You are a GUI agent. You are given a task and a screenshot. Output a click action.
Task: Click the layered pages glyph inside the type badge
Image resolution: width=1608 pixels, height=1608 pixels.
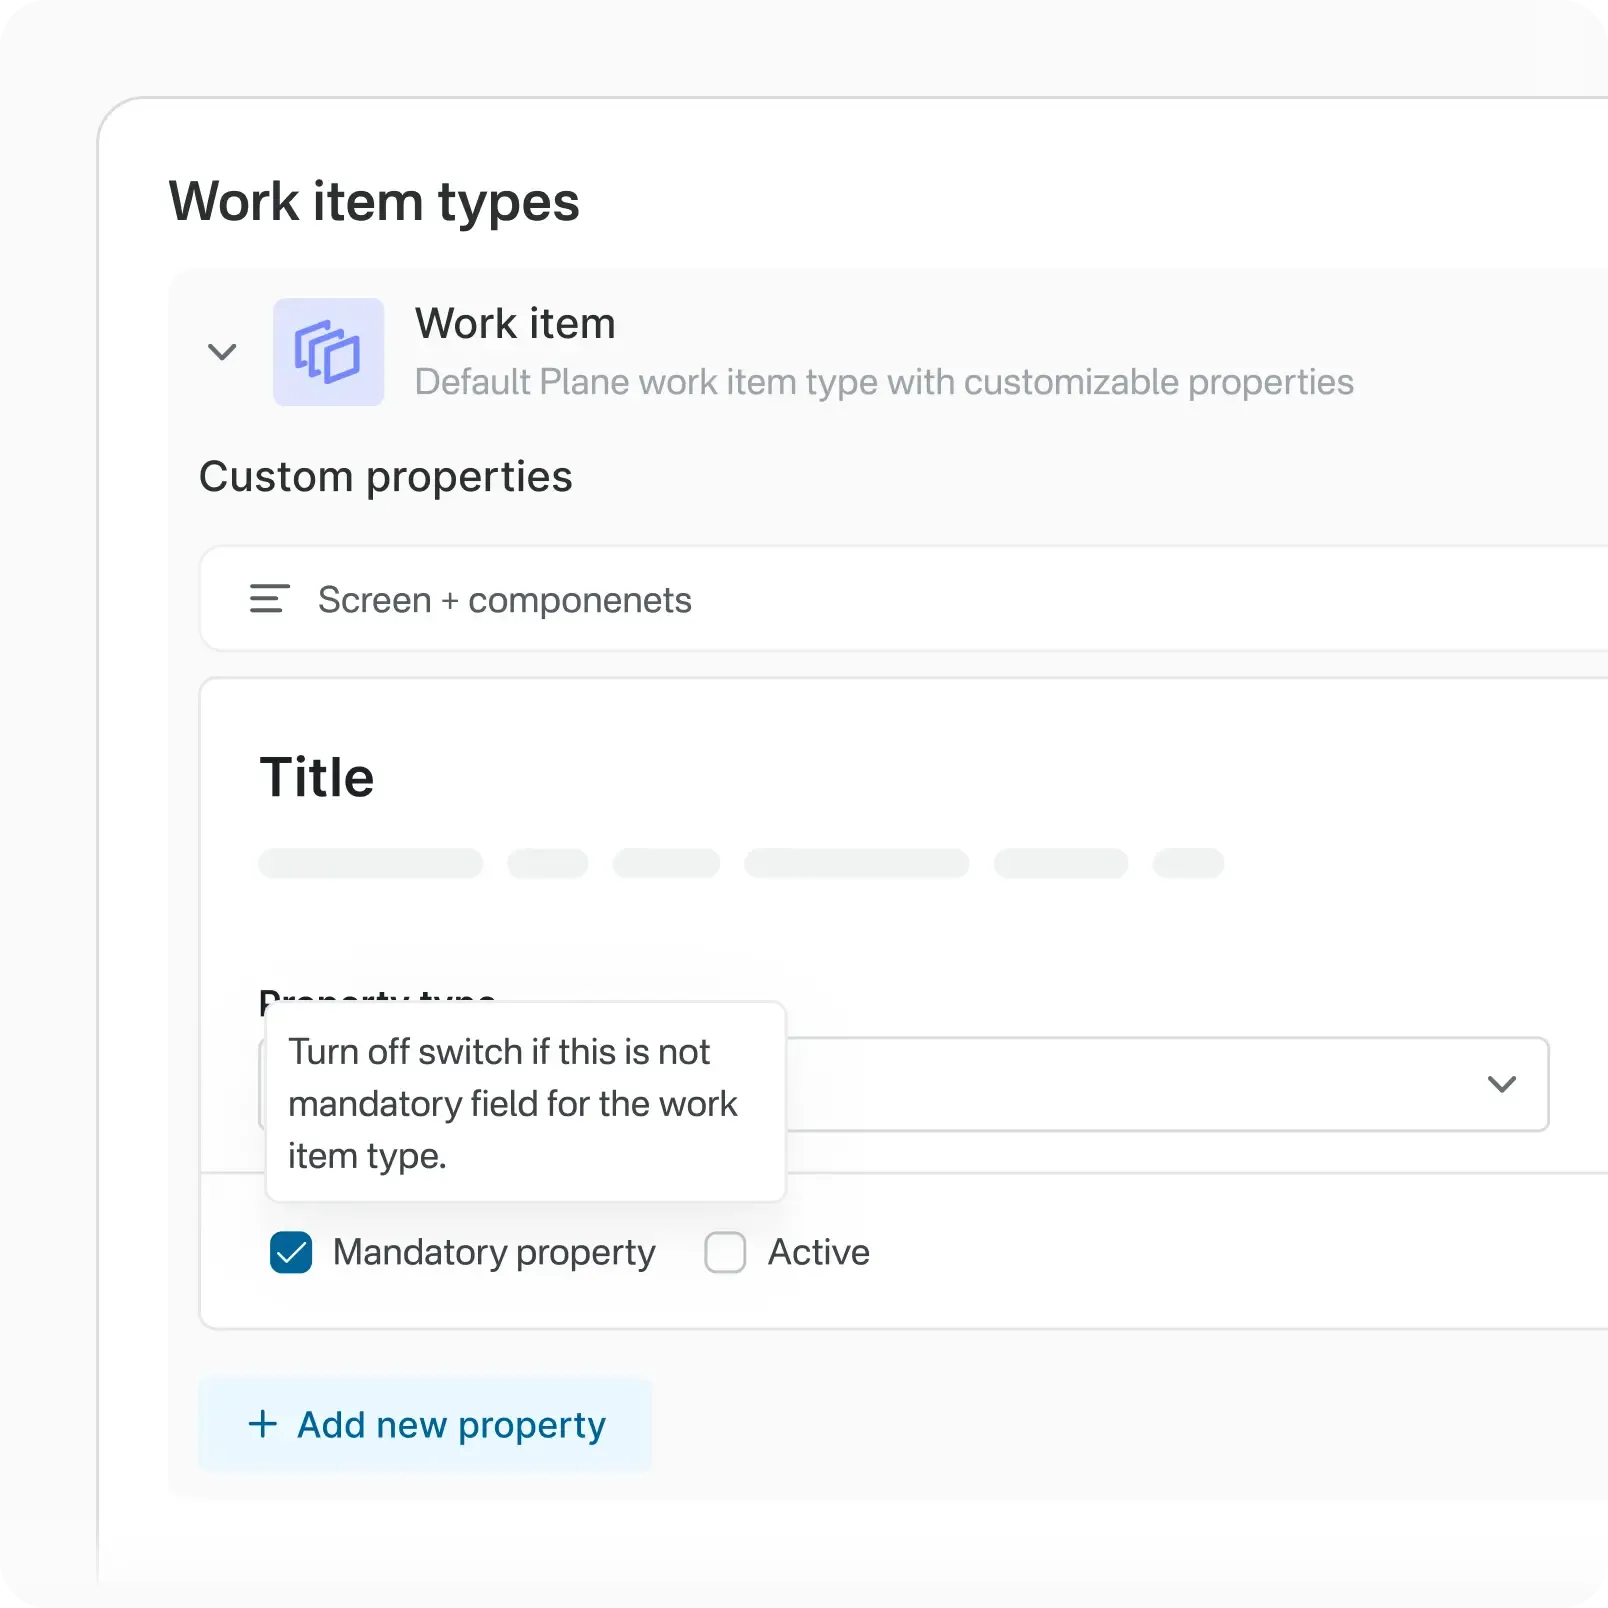coord(328,351)
